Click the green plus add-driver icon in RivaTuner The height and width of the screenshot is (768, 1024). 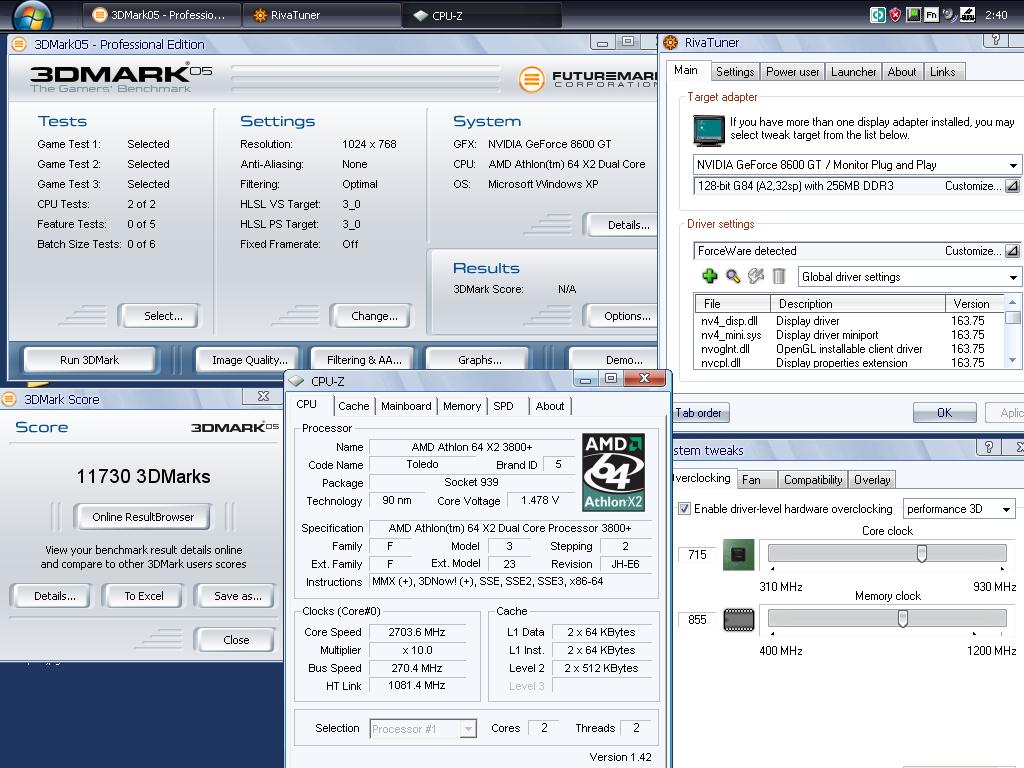pos(710,276)
